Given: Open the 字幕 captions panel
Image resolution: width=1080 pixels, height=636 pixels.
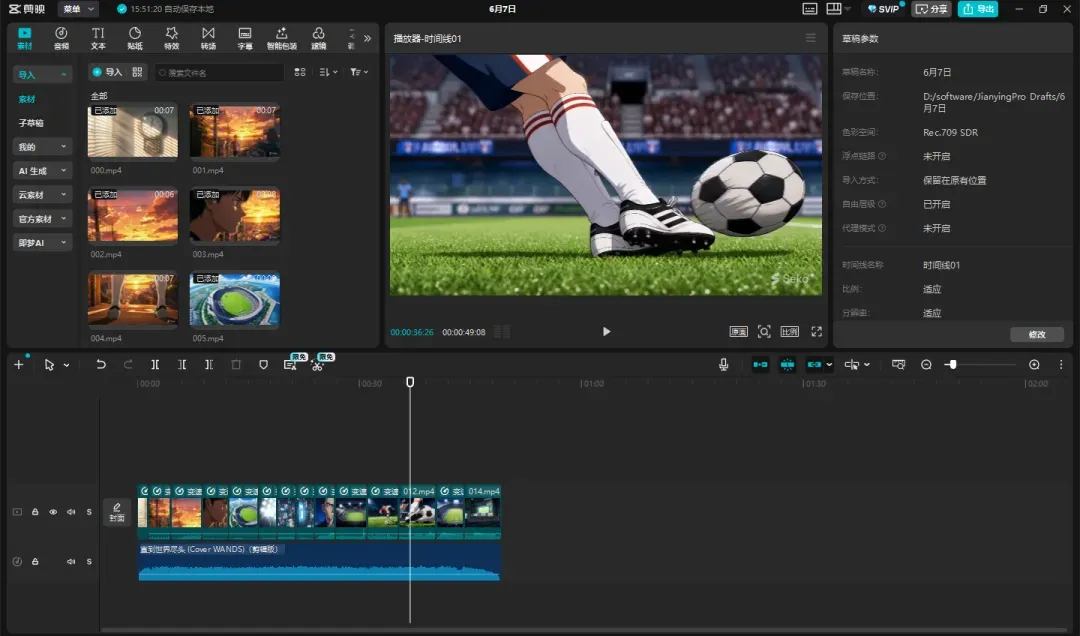Looking at the screenshot, I should (x=245, y=38).
